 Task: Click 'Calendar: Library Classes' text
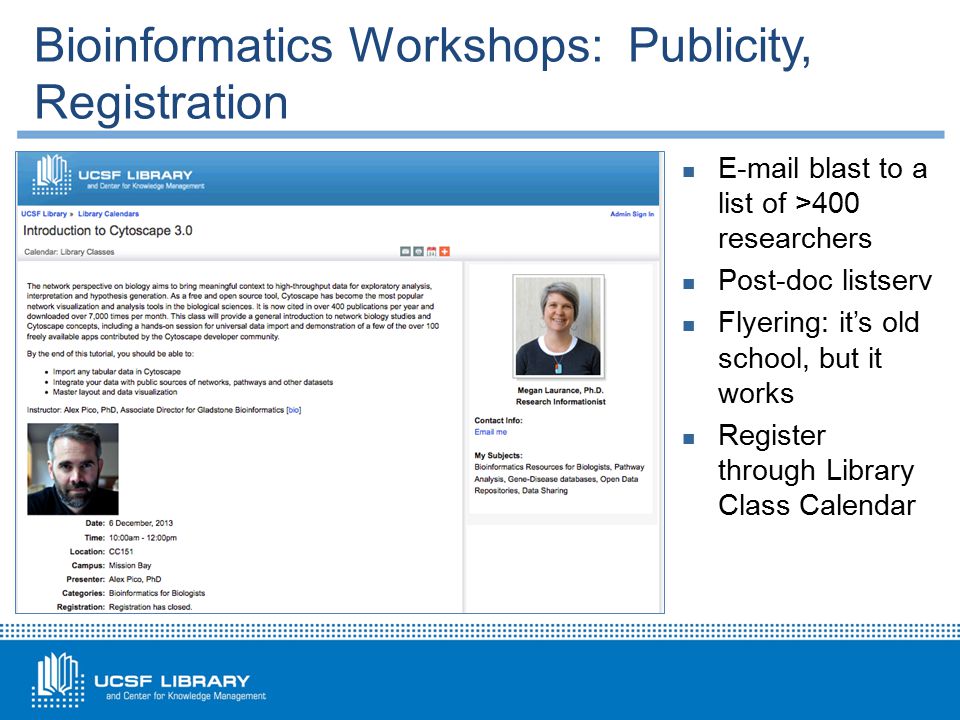pos(69,252)
